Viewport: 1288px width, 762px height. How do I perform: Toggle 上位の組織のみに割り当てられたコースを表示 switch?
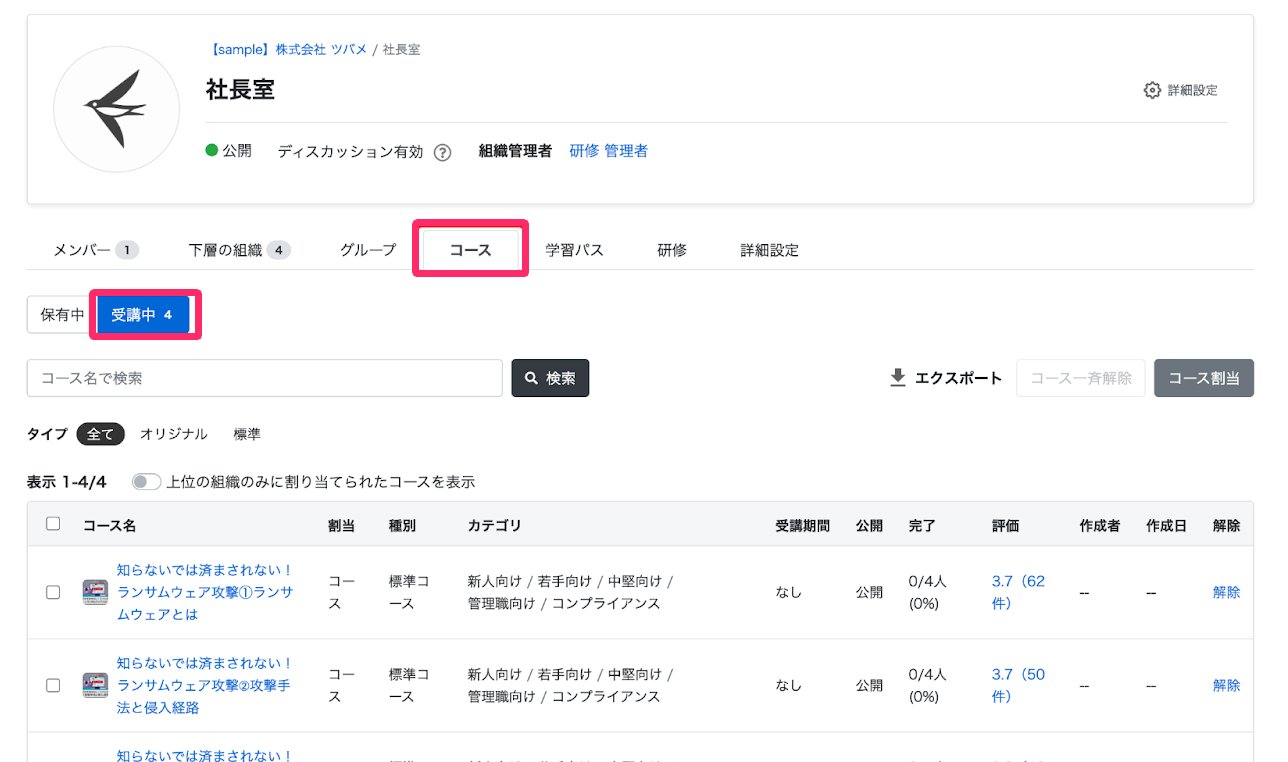click(147, 482)
